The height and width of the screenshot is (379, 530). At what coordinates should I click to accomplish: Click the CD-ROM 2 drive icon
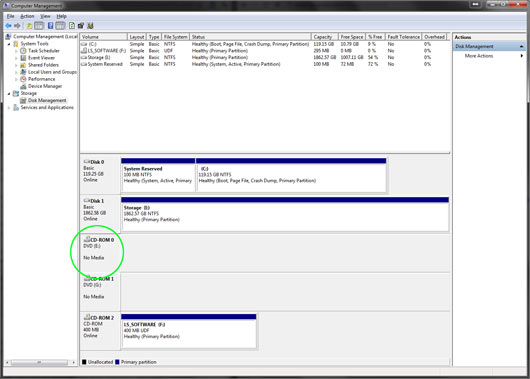[87, 317]
